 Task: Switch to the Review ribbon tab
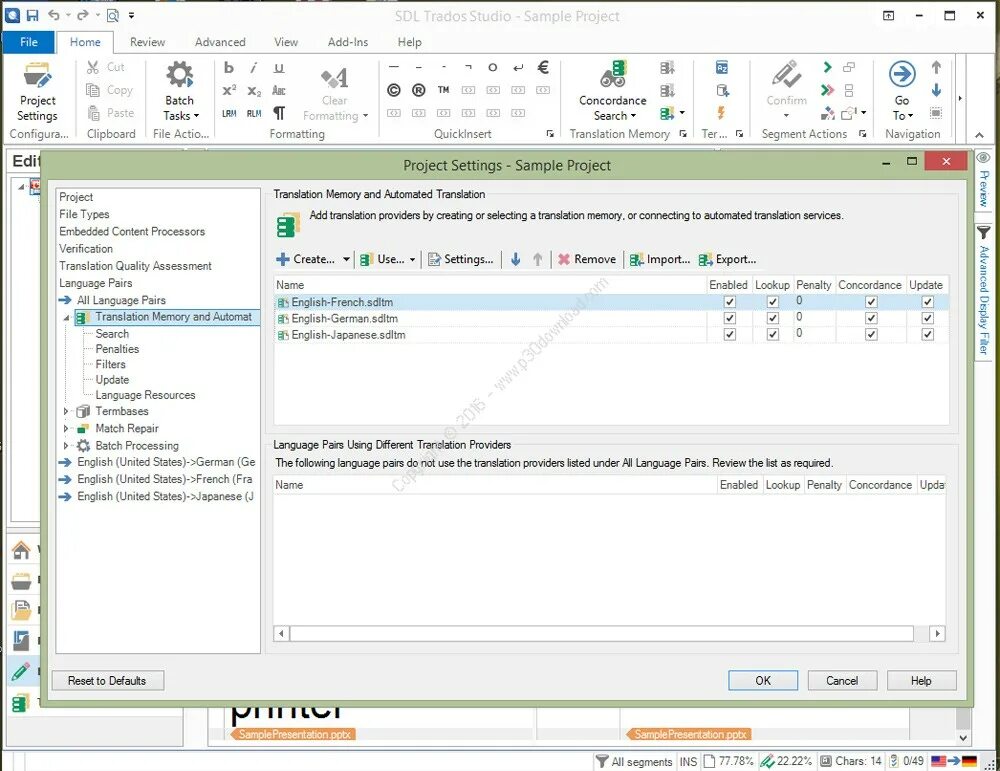coord(147,42)
